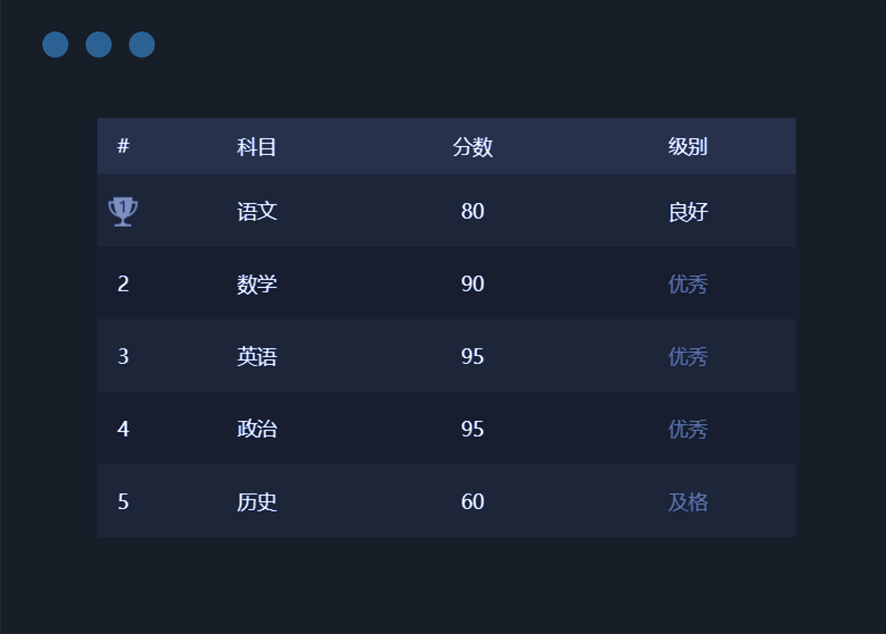Viewport: 886px width, 634px height.
Task: Sort by the 科目 column header
Action: (256, 147)
